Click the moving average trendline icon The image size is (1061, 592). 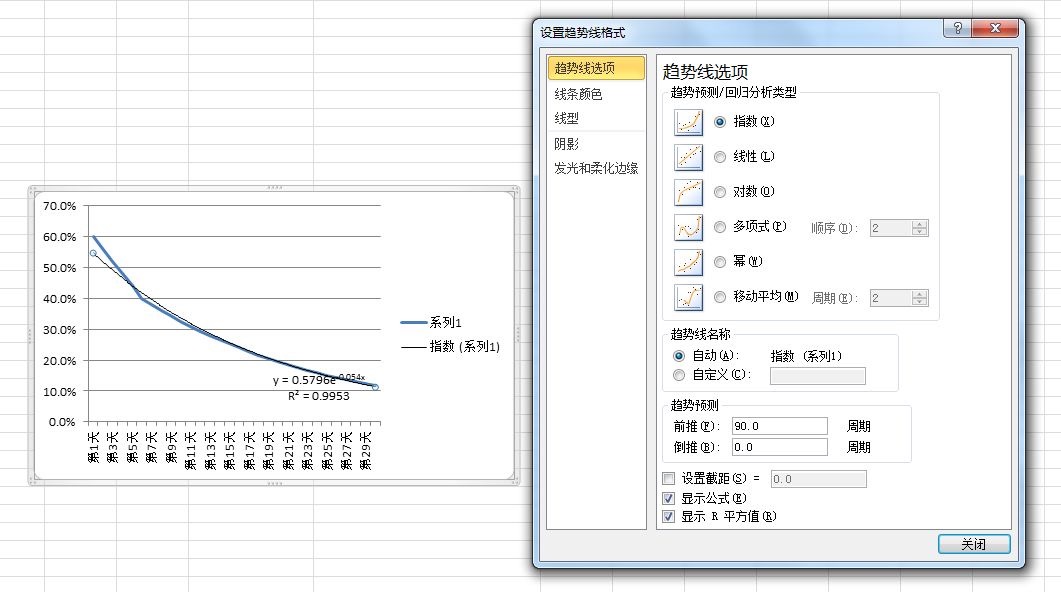point(689,297)
